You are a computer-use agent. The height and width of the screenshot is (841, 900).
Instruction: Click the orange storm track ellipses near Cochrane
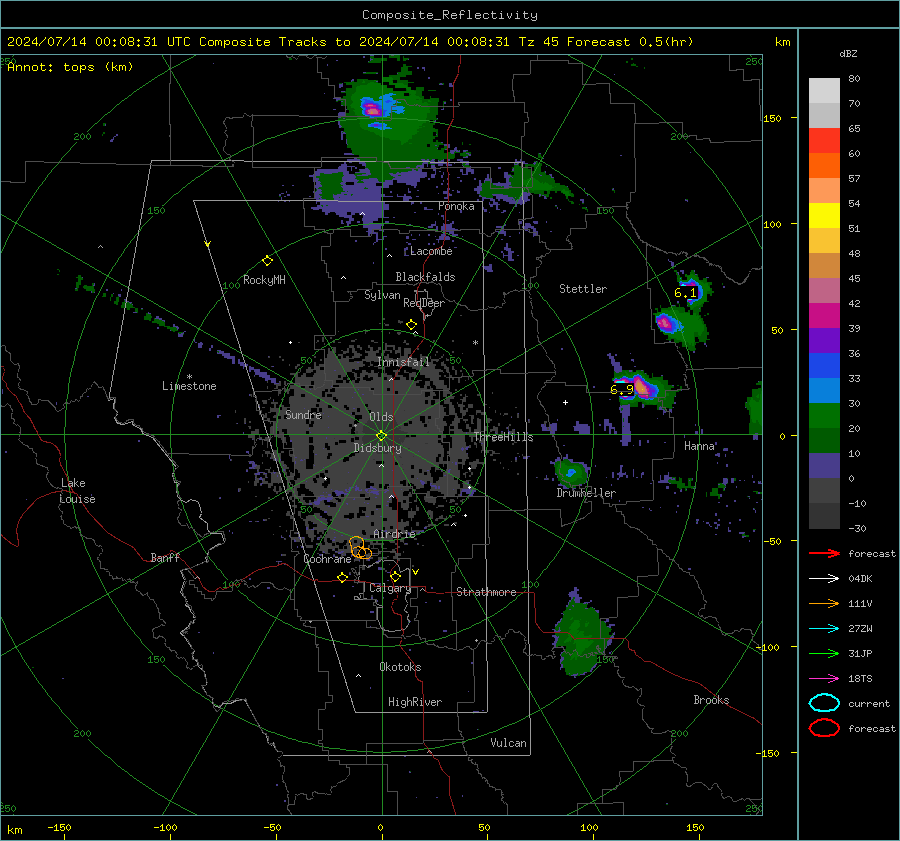pyautogui.click(x=360, y=548)
